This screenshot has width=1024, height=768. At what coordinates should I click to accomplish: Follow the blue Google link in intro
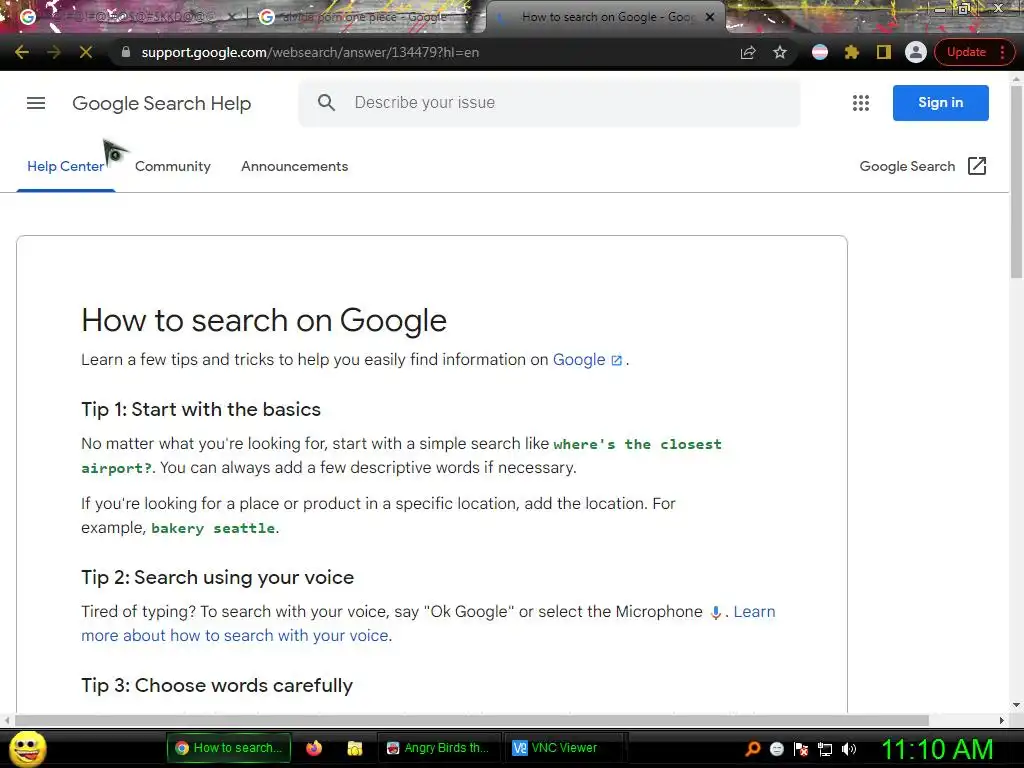click(x=579, y=360)
